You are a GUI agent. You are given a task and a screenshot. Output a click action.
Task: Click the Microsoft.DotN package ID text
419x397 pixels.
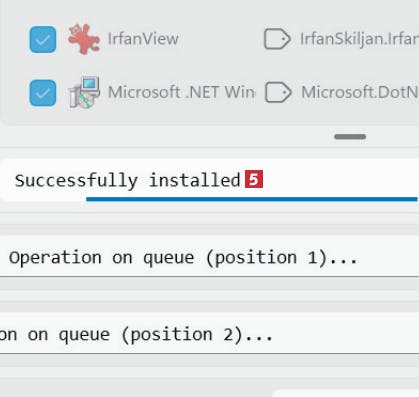tap(360, 92)
